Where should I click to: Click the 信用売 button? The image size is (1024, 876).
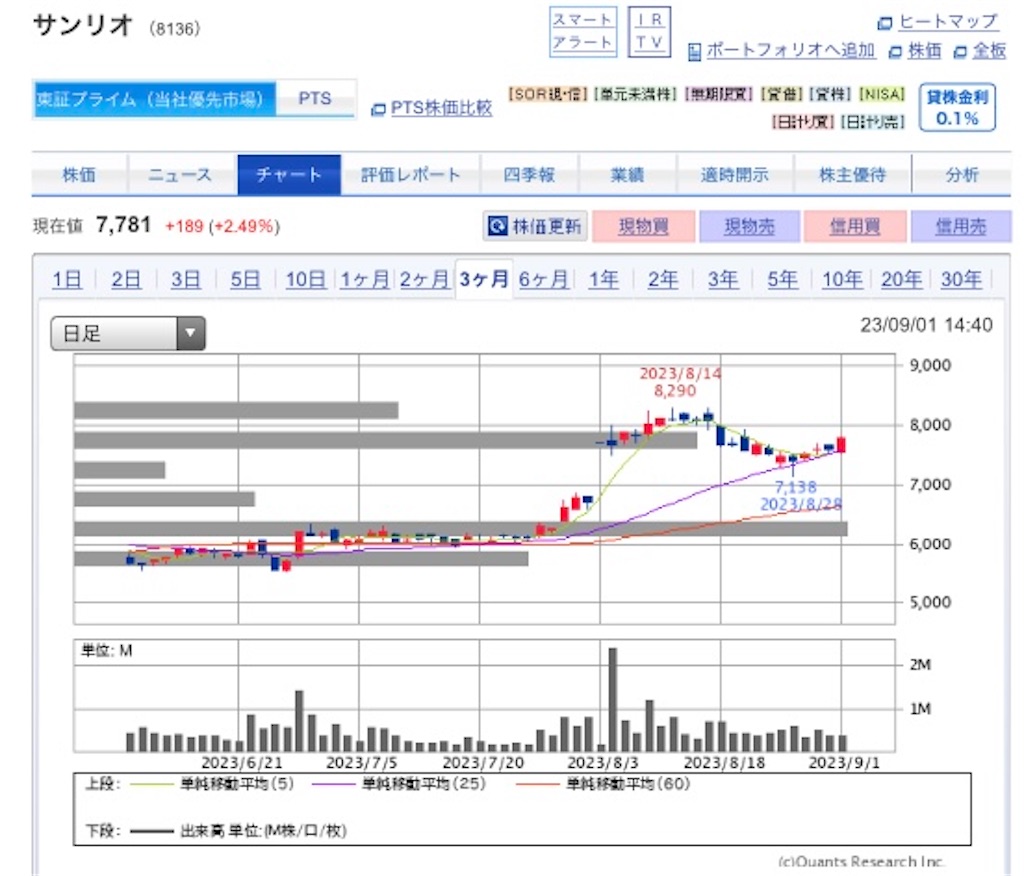point(961,226)
